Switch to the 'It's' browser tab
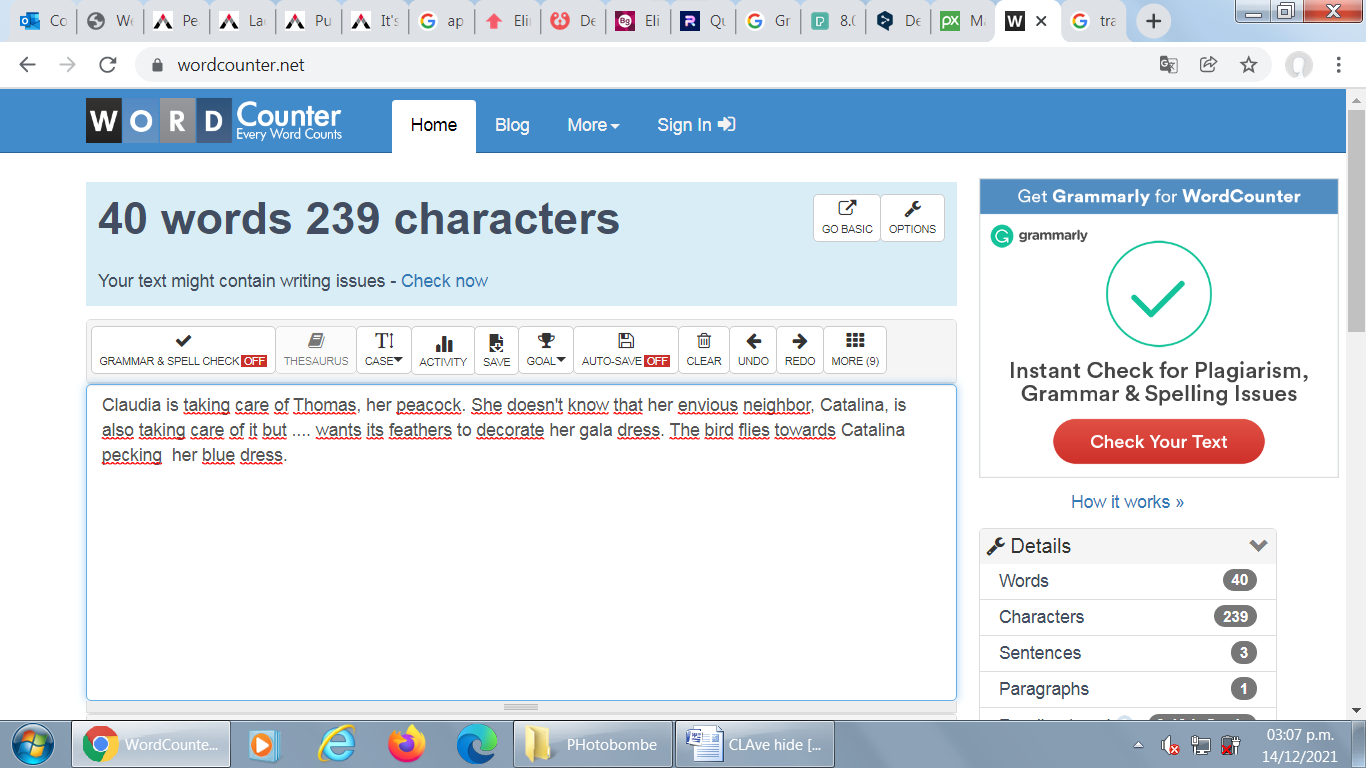Screen dimensions: 1366x768 [x=375, y=21]
